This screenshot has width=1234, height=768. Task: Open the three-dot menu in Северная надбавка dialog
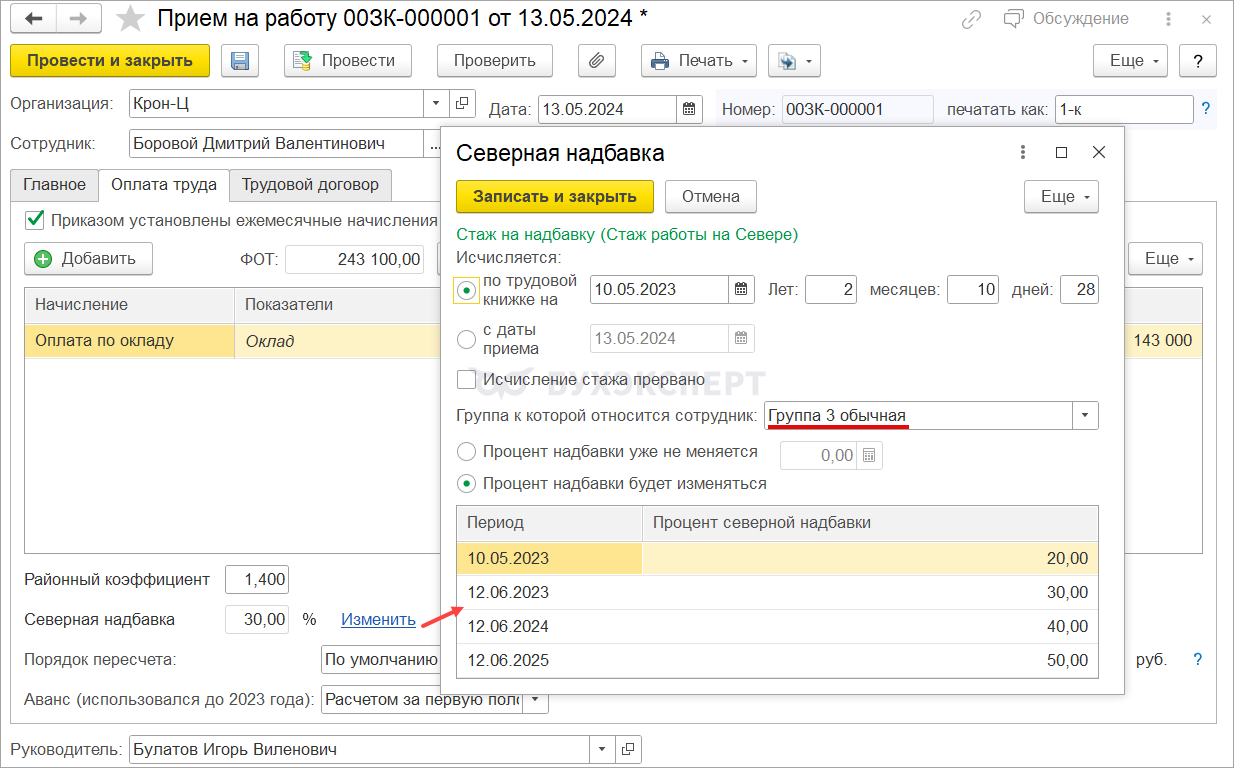[1022, 153]
